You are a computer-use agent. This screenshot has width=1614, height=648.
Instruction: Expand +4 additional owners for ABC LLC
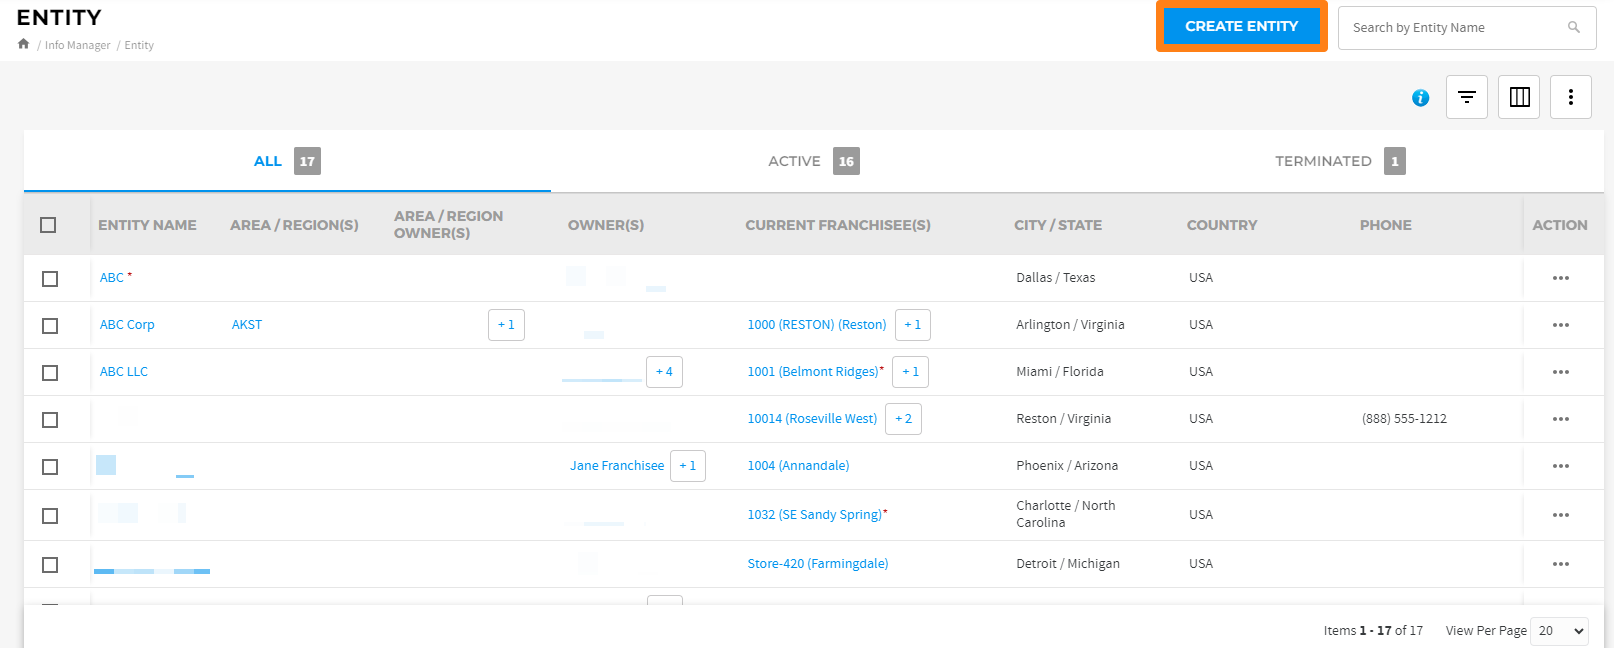(x=664, y=372)
